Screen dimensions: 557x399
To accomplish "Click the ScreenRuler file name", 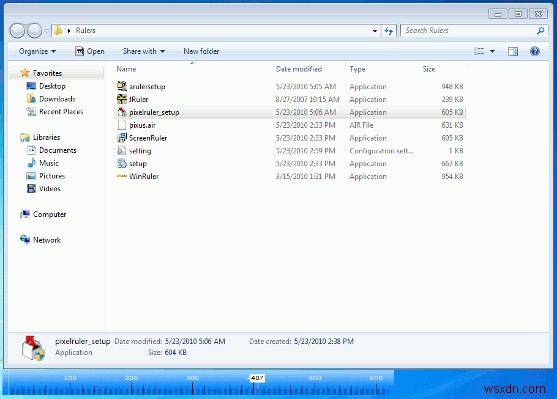I will point(148,138).
